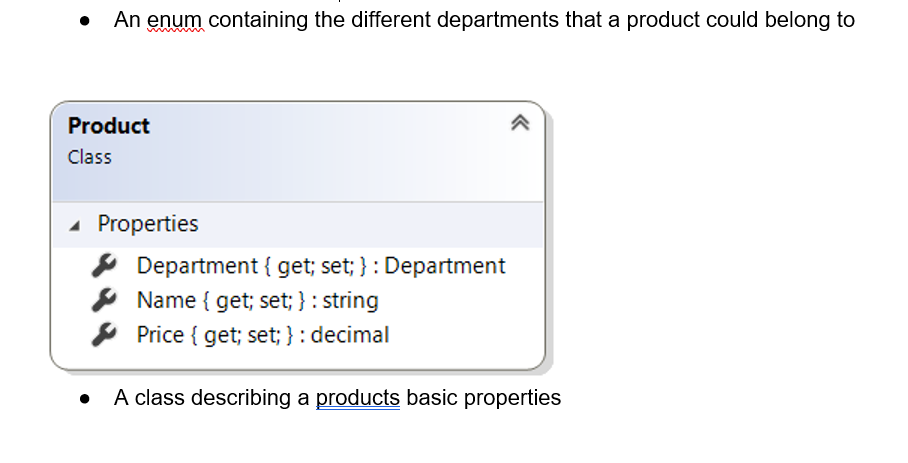Click the word departments in first sentence
The width and height of the screenshot is (908, 463).
(x=497, y=20)
